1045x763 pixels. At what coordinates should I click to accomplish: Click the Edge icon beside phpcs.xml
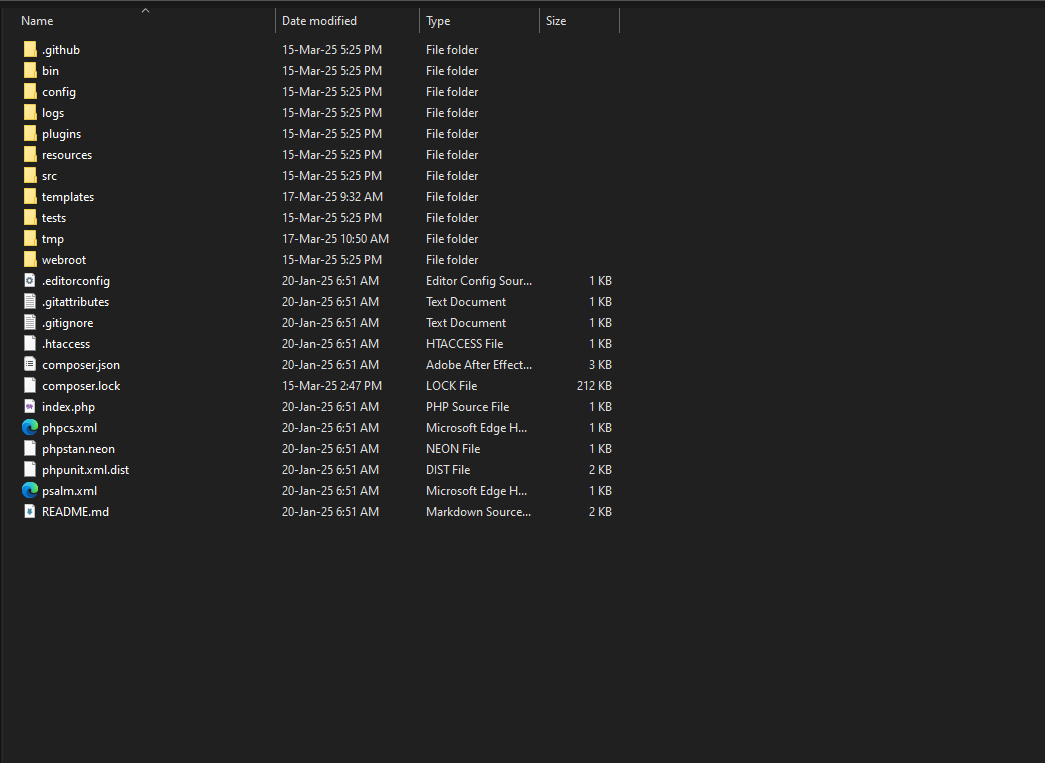[x=30, y=427]
